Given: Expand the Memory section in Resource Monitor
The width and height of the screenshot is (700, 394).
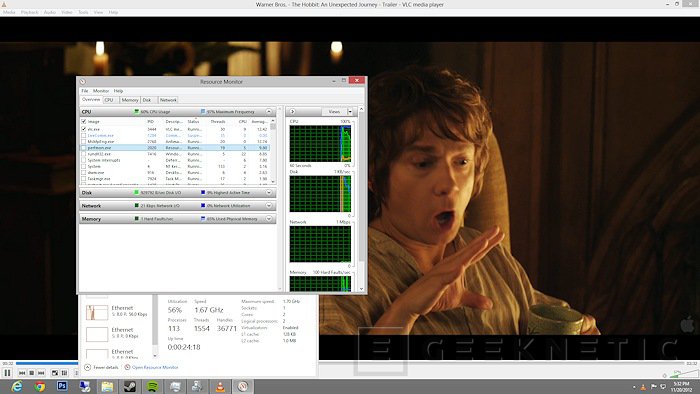Looking at the screenshot, I should (x=269, y=219).
